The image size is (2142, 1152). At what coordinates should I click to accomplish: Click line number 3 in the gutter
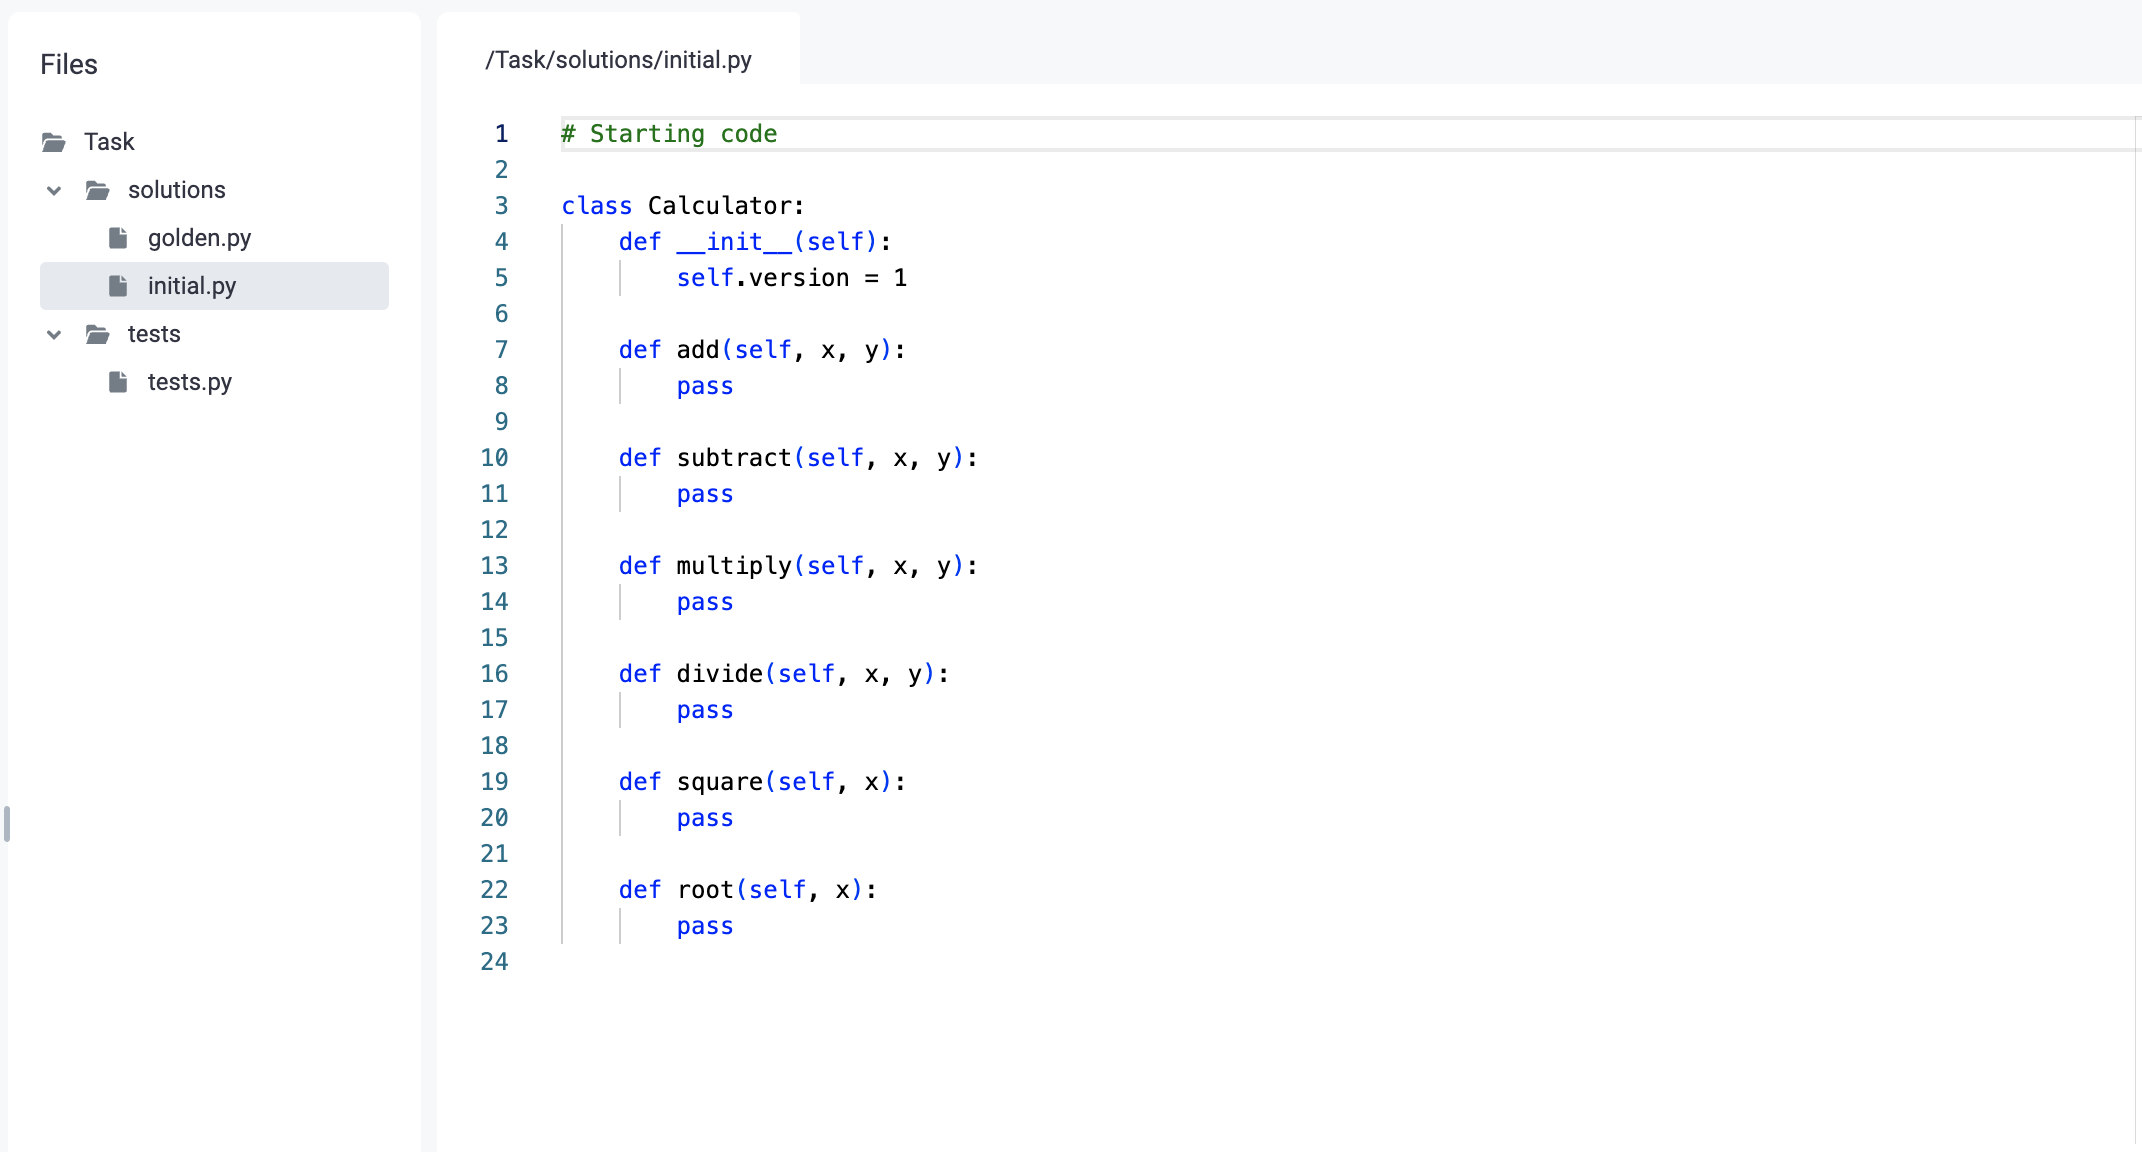(502, 206)
